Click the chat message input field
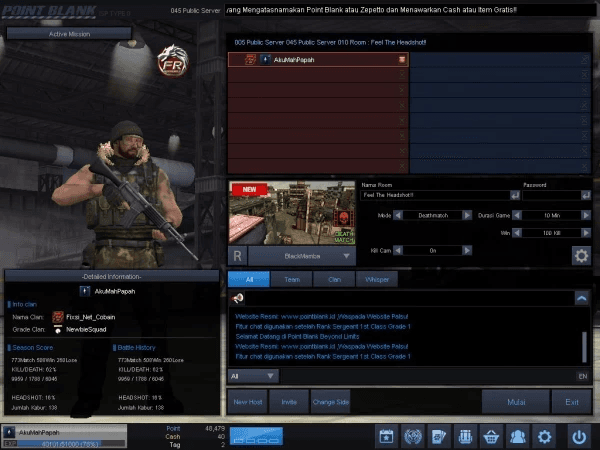The height and width of the screenshot is (450, 600). [428, 376]
